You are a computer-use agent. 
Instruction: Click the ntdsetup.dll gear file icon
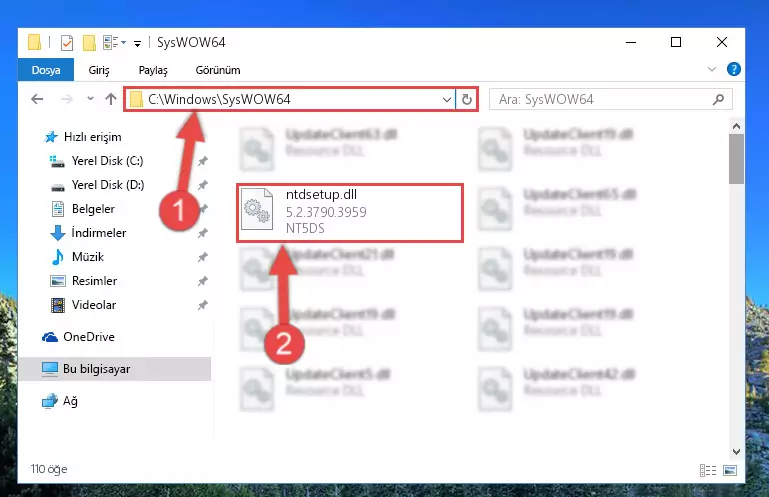click(x=257, y=209)
